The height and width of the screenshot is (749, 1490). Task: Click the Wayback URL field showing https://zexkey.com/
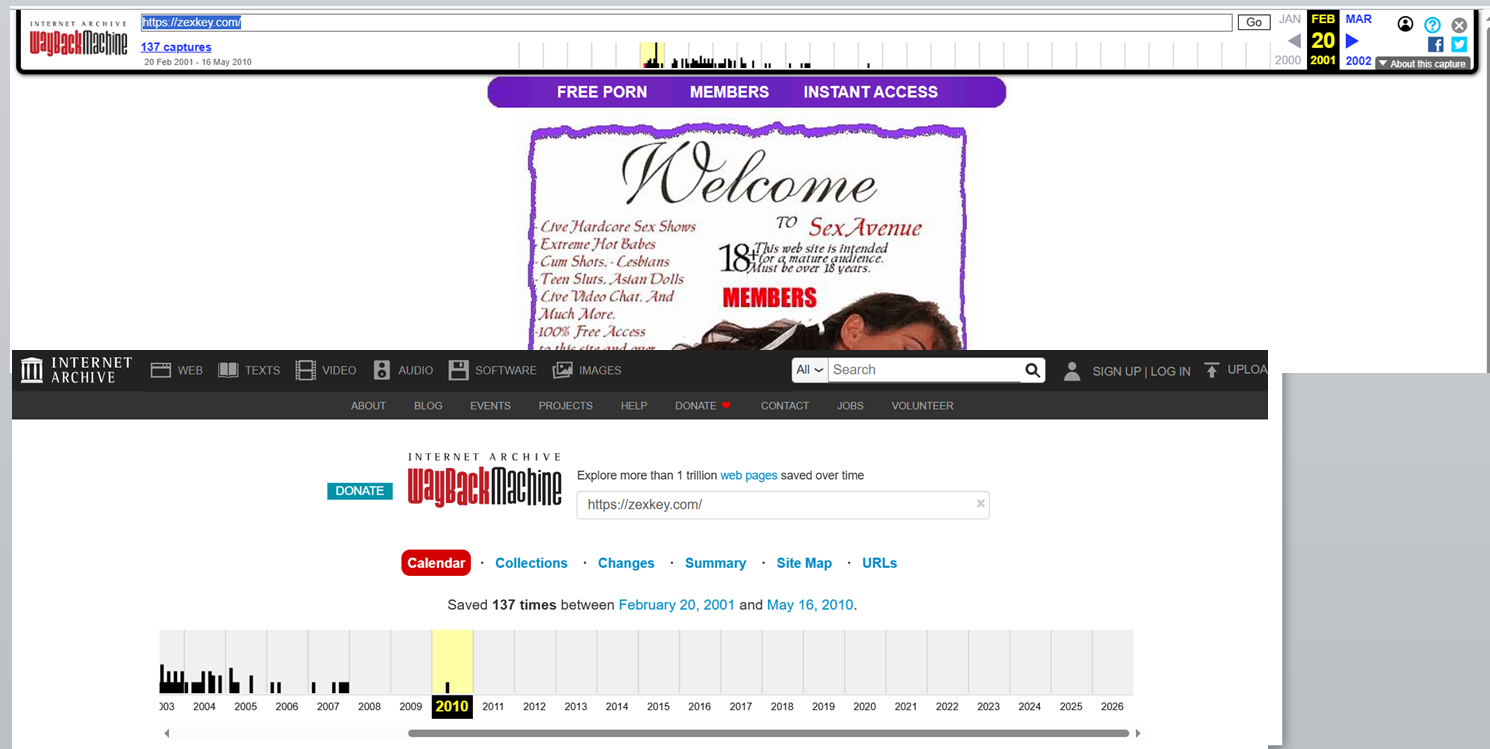(783, 505)
